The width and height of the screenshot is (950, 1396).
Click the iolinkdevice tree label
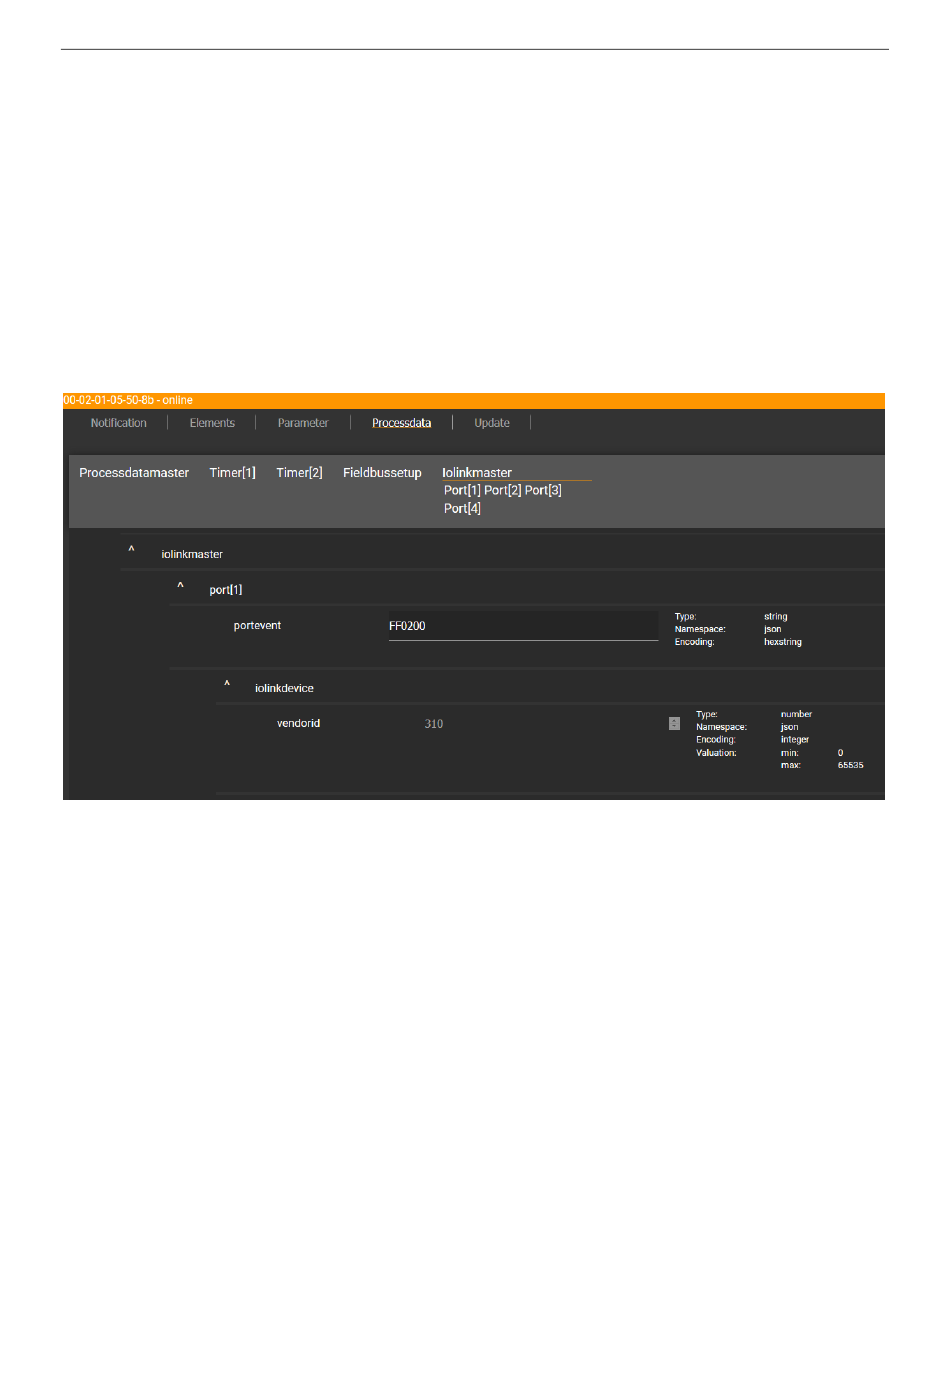pyautogui.click(x=284, y=688)
